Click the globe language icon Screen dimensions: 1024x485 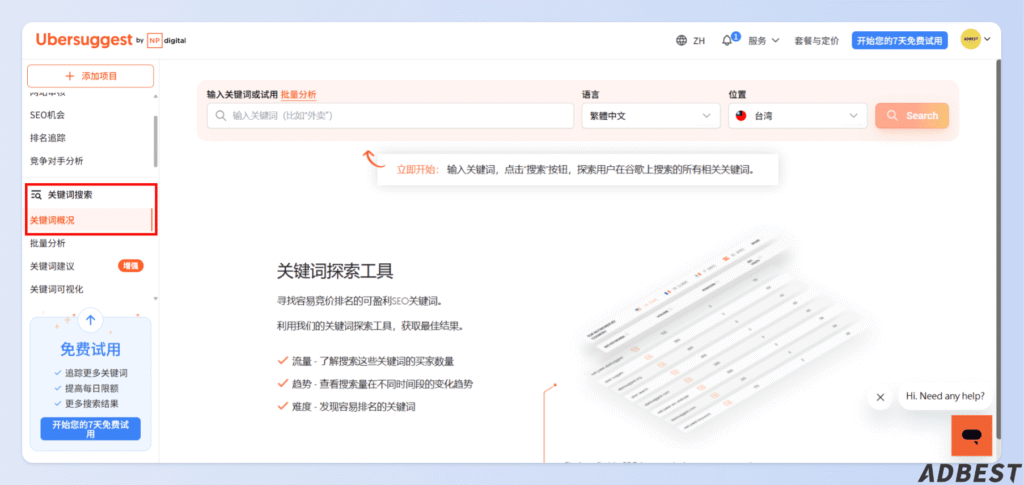[x=681, y=40]
